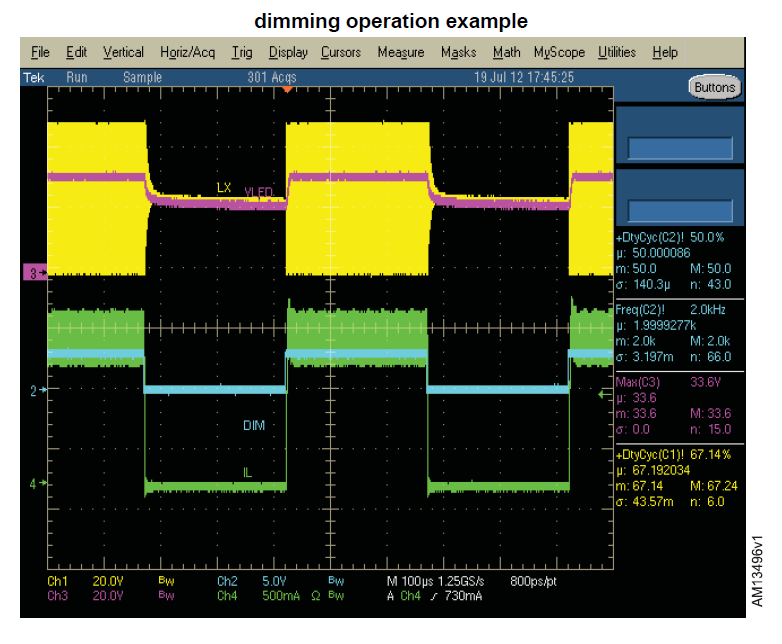Open the Measure menu
The width and height of the screenshot is (782, 644).
pos(400,52)
